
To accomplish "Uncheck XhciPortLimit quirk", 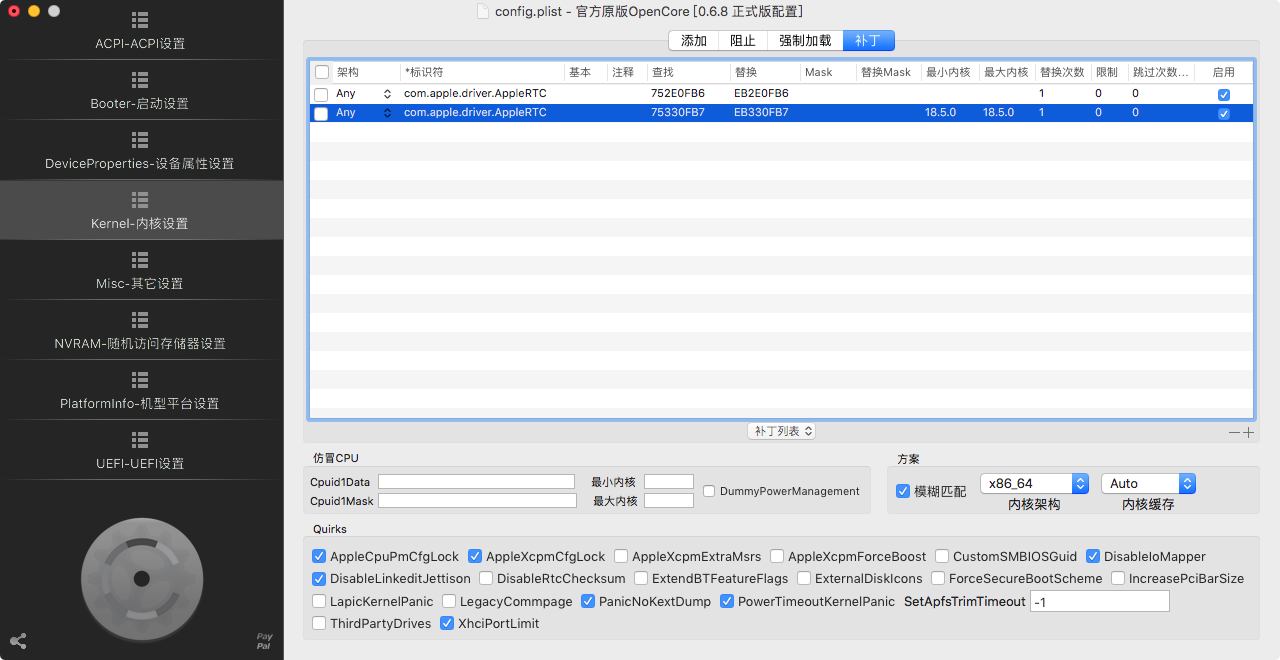I will 447,623.
